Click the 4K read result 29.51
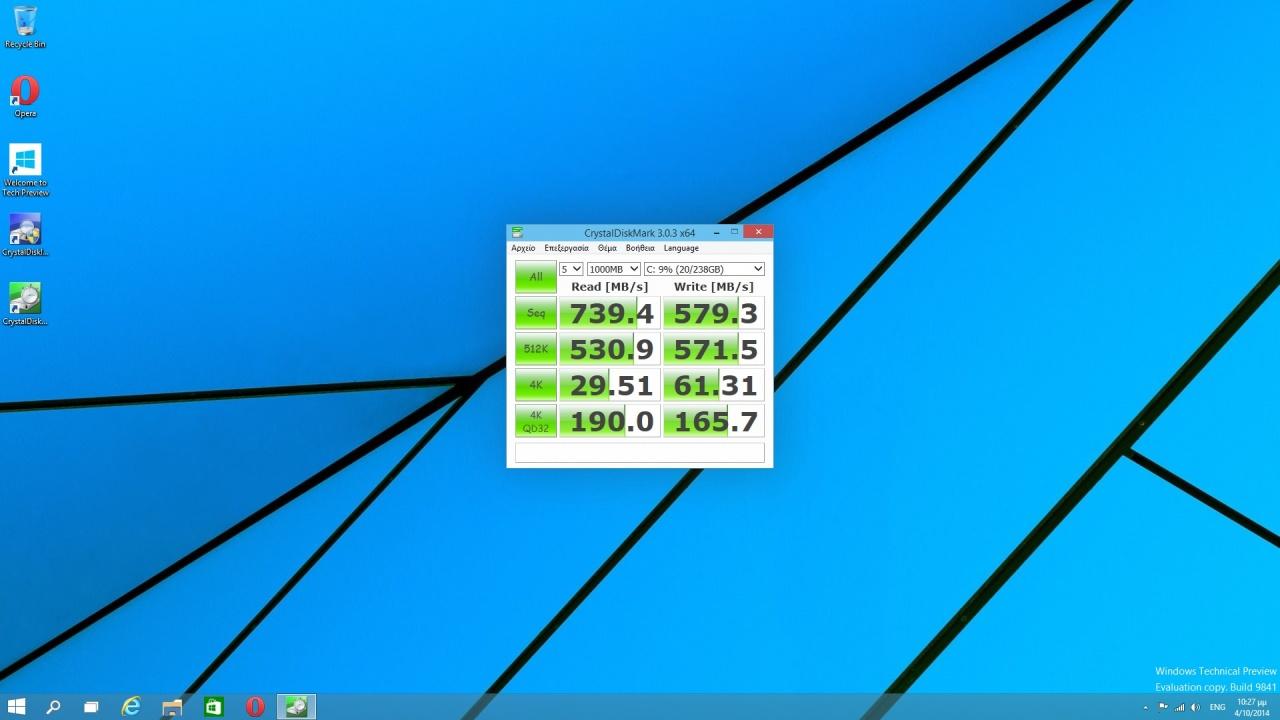This screenshot has width=1280, height=720. pos(610,385)
